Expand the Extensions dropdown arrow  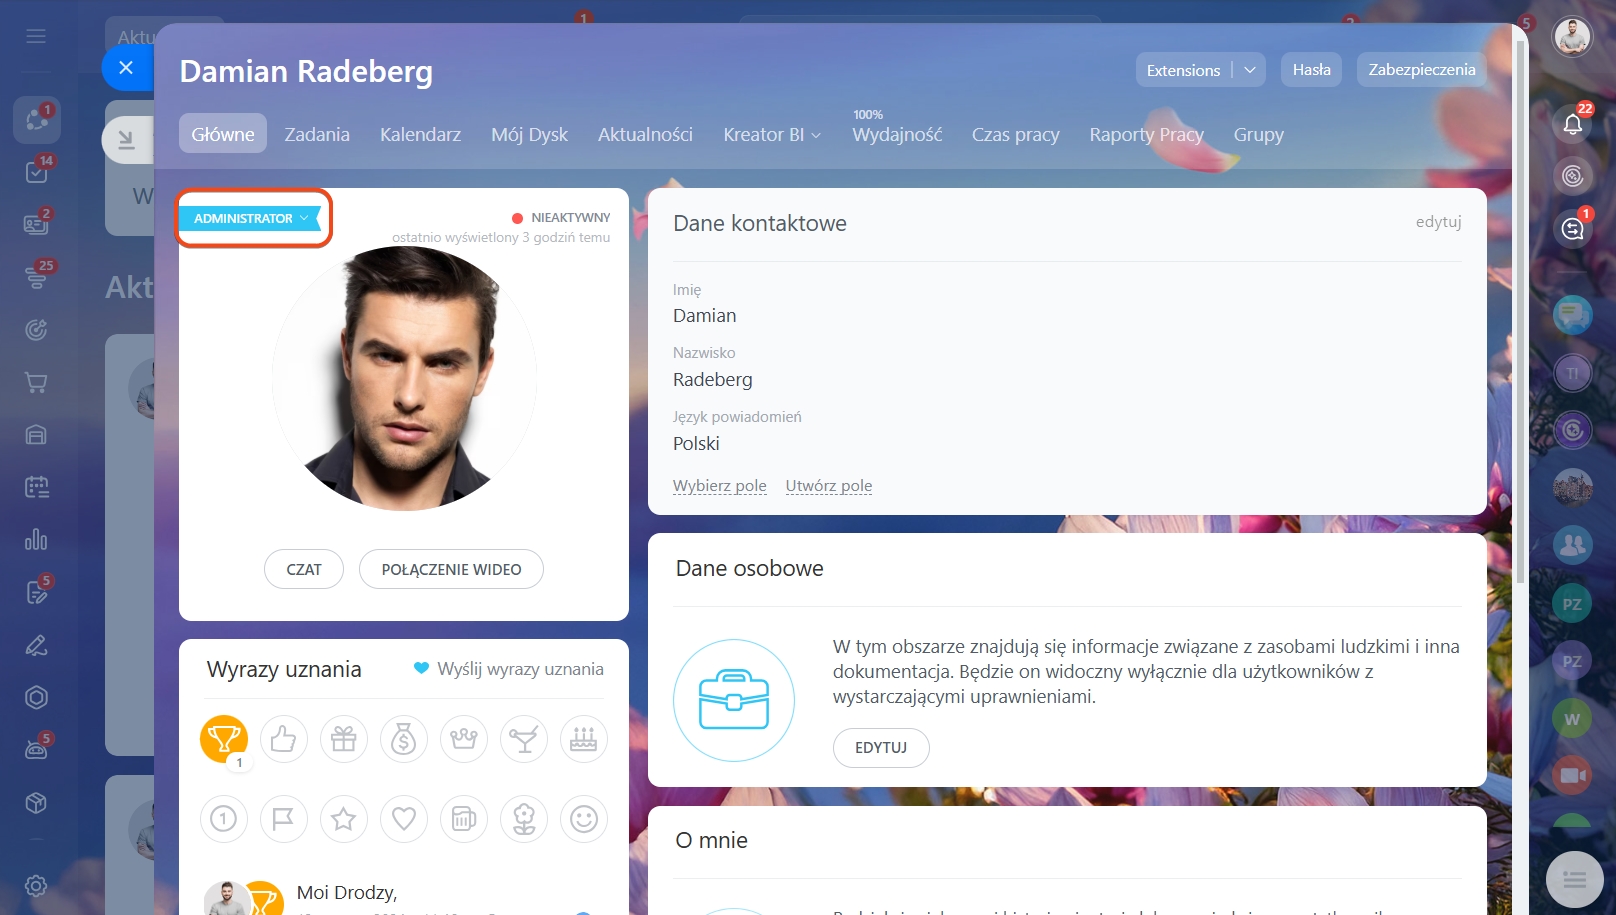(1250, 70)
